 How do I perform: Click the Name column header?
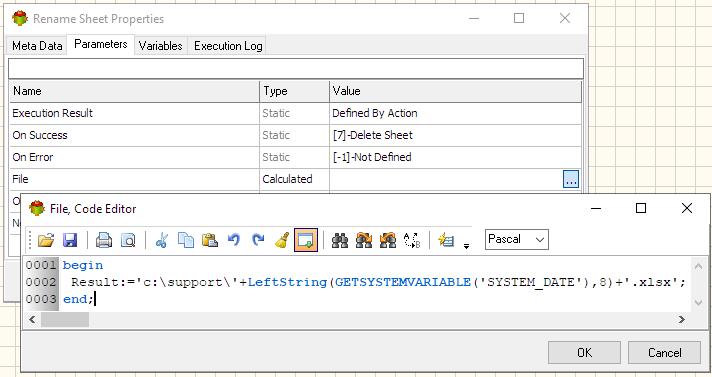(x=134, y=91)
